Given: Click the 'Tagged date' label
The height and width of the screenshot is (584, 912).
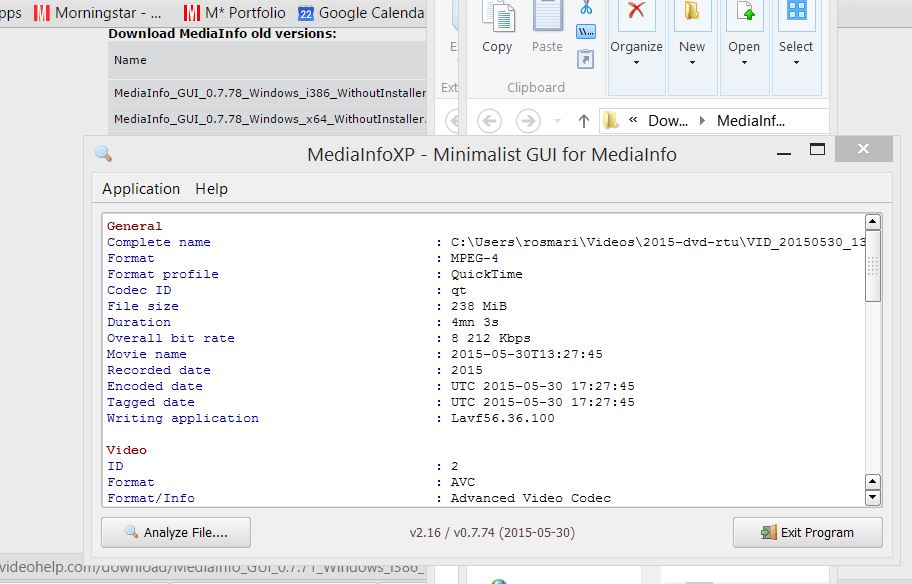Looking at the screenshot, I should tap(151, 402).
